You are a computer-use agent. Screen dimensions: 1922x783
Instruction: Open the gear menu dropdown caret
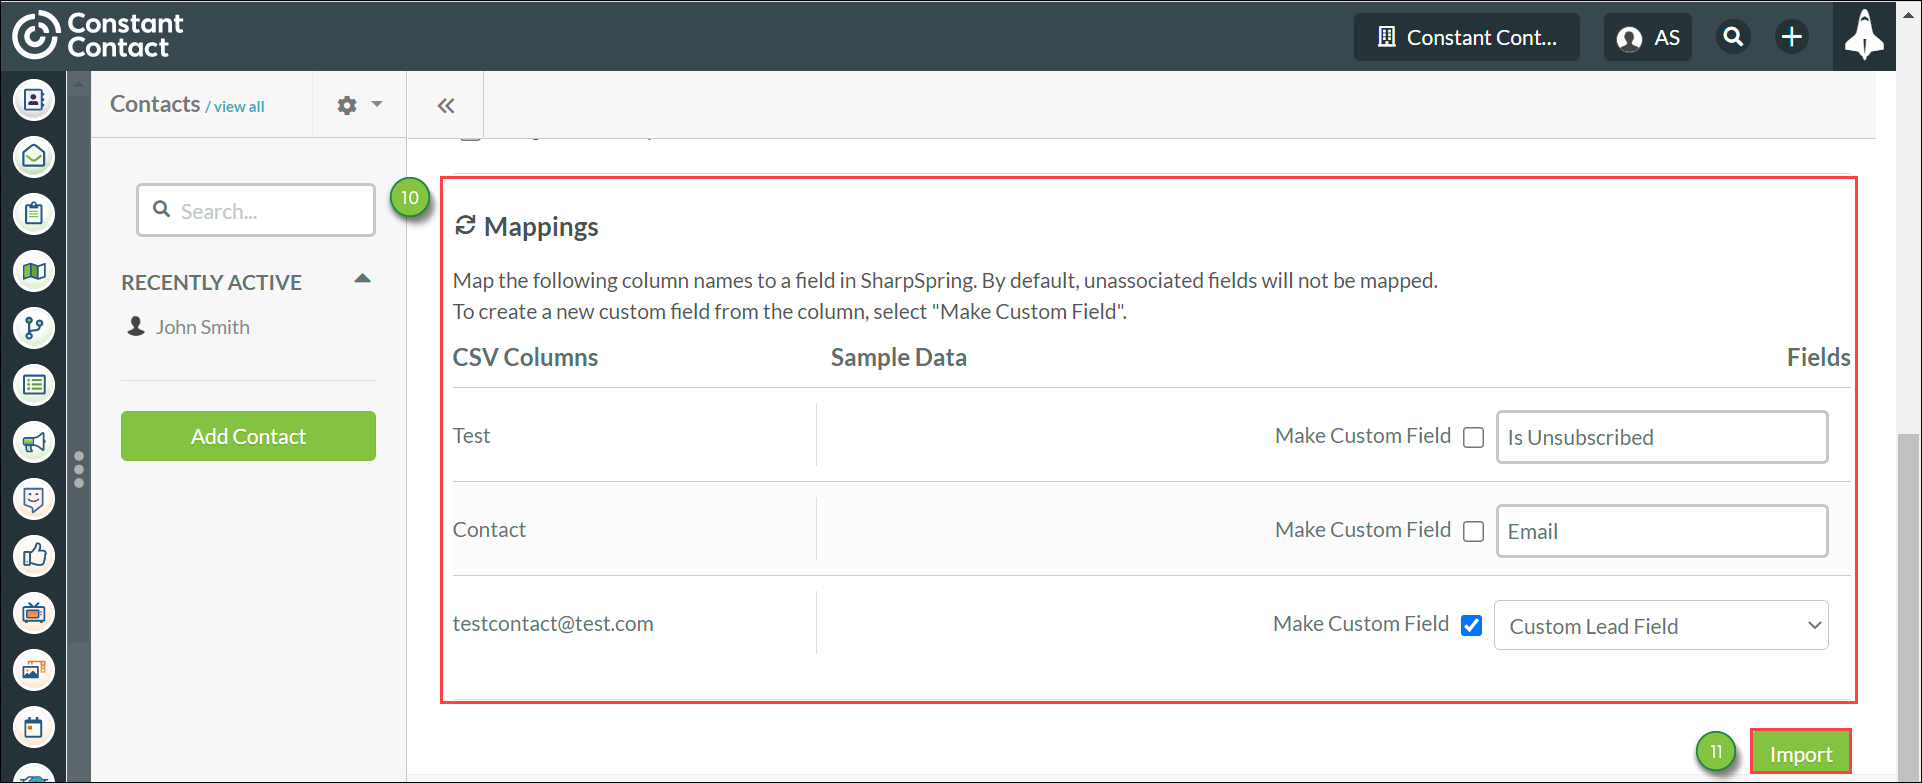click(x=377, y=104)
